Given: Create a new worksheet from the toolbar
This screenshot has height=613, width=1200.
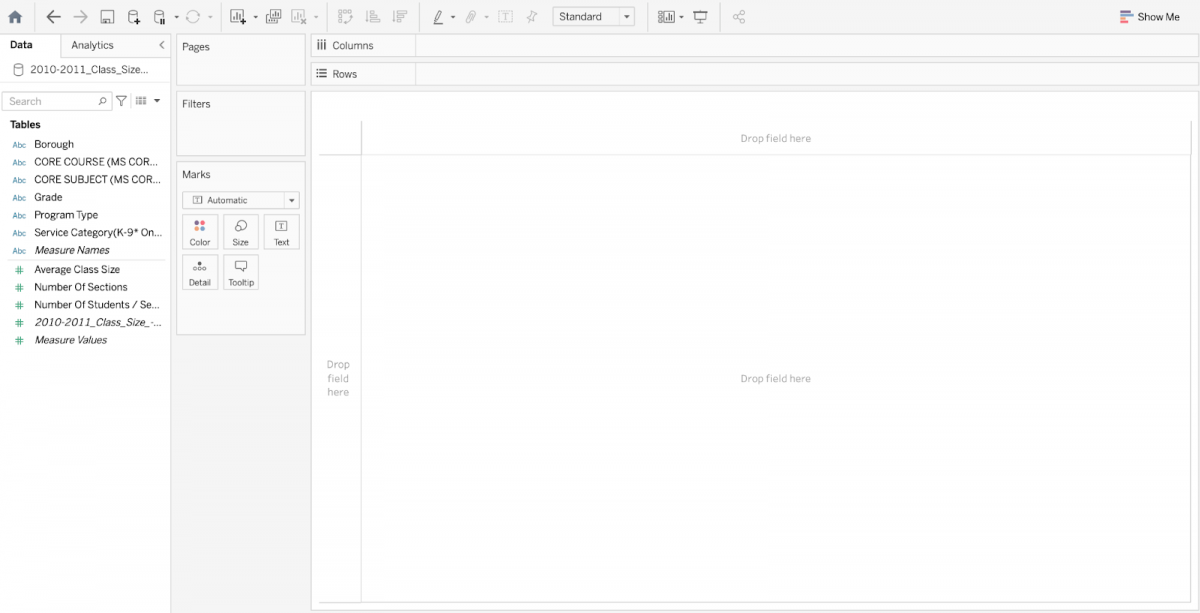Looking at the screenshot, I should coord(238,16).
